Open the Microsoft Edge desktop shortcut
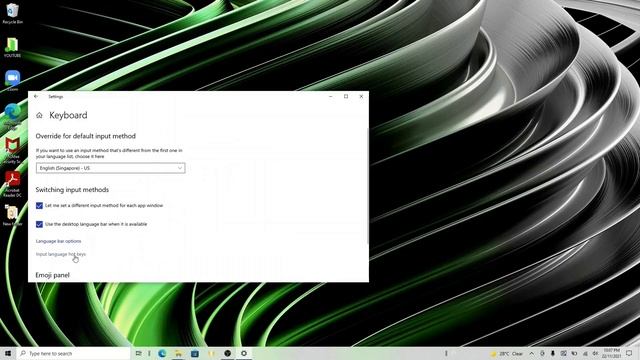The image size is (640, 360). 12,116
